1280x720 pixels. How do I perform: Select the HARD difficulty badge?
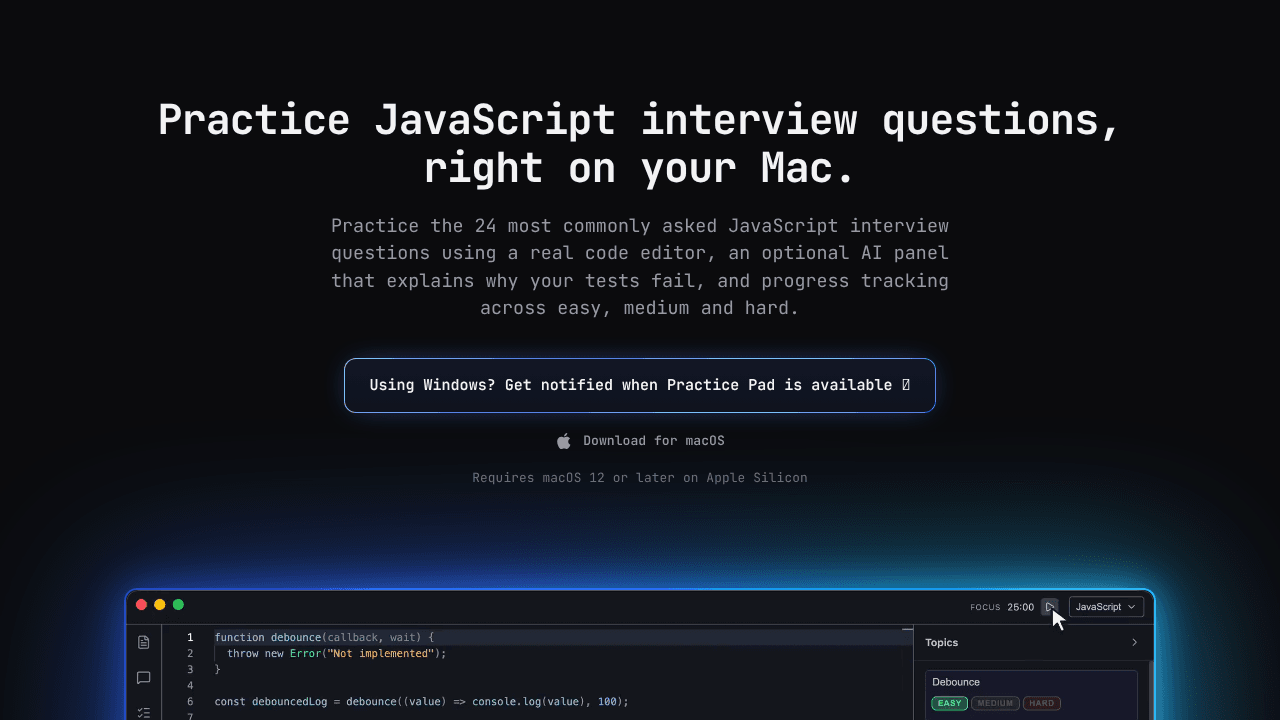click(1042, 703)
